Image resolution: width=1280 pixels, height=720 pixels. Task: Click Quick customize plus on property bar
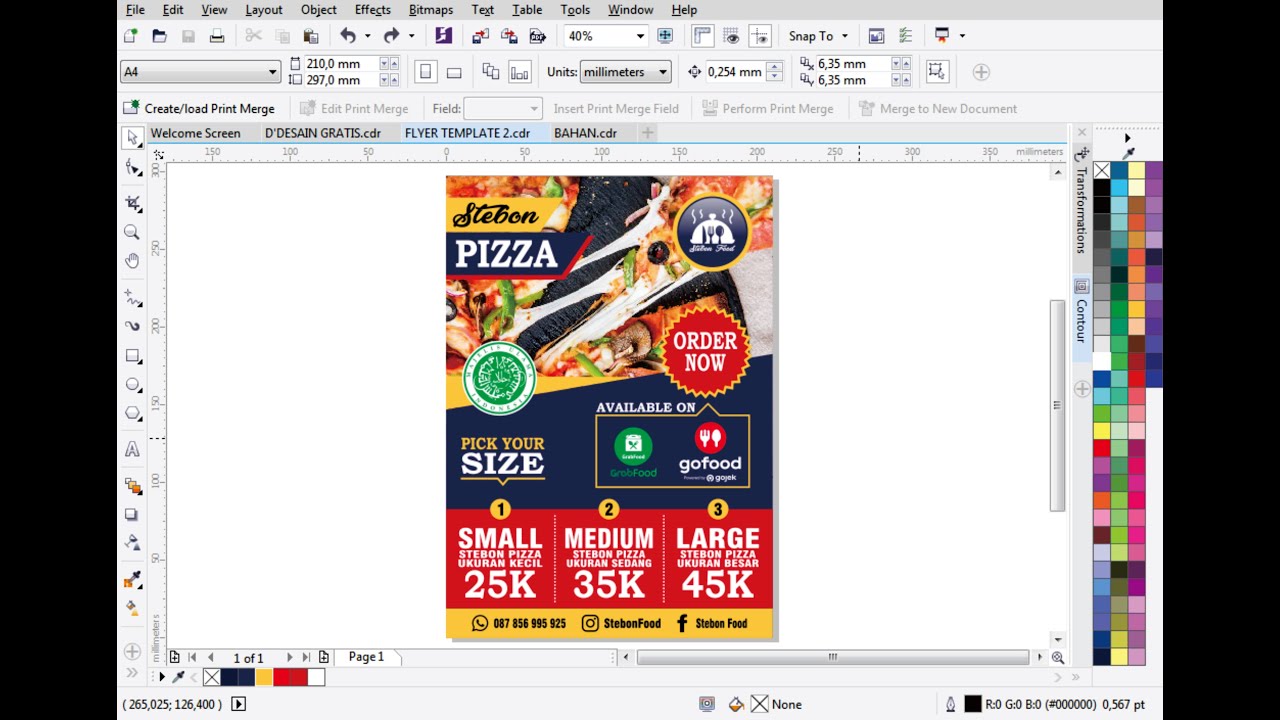981,72
